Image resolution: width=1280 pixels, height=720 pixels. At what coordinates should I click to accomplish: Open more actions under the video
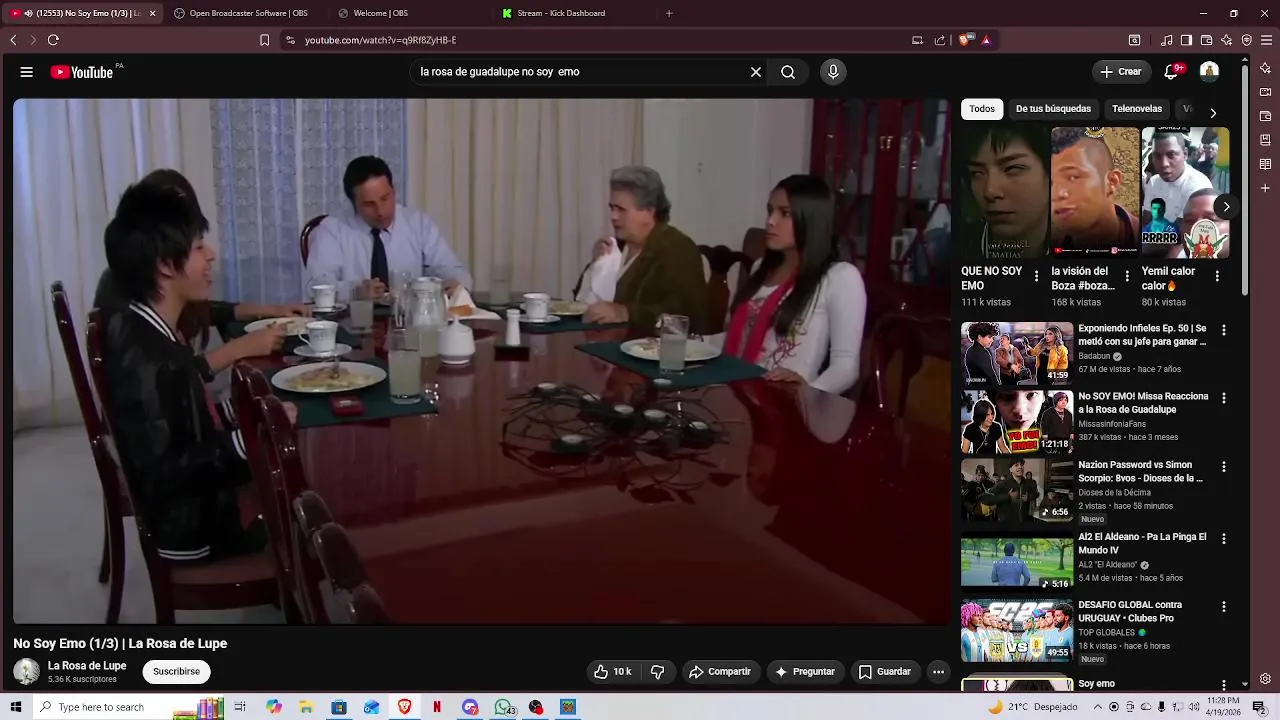click(x=938, y=672)
